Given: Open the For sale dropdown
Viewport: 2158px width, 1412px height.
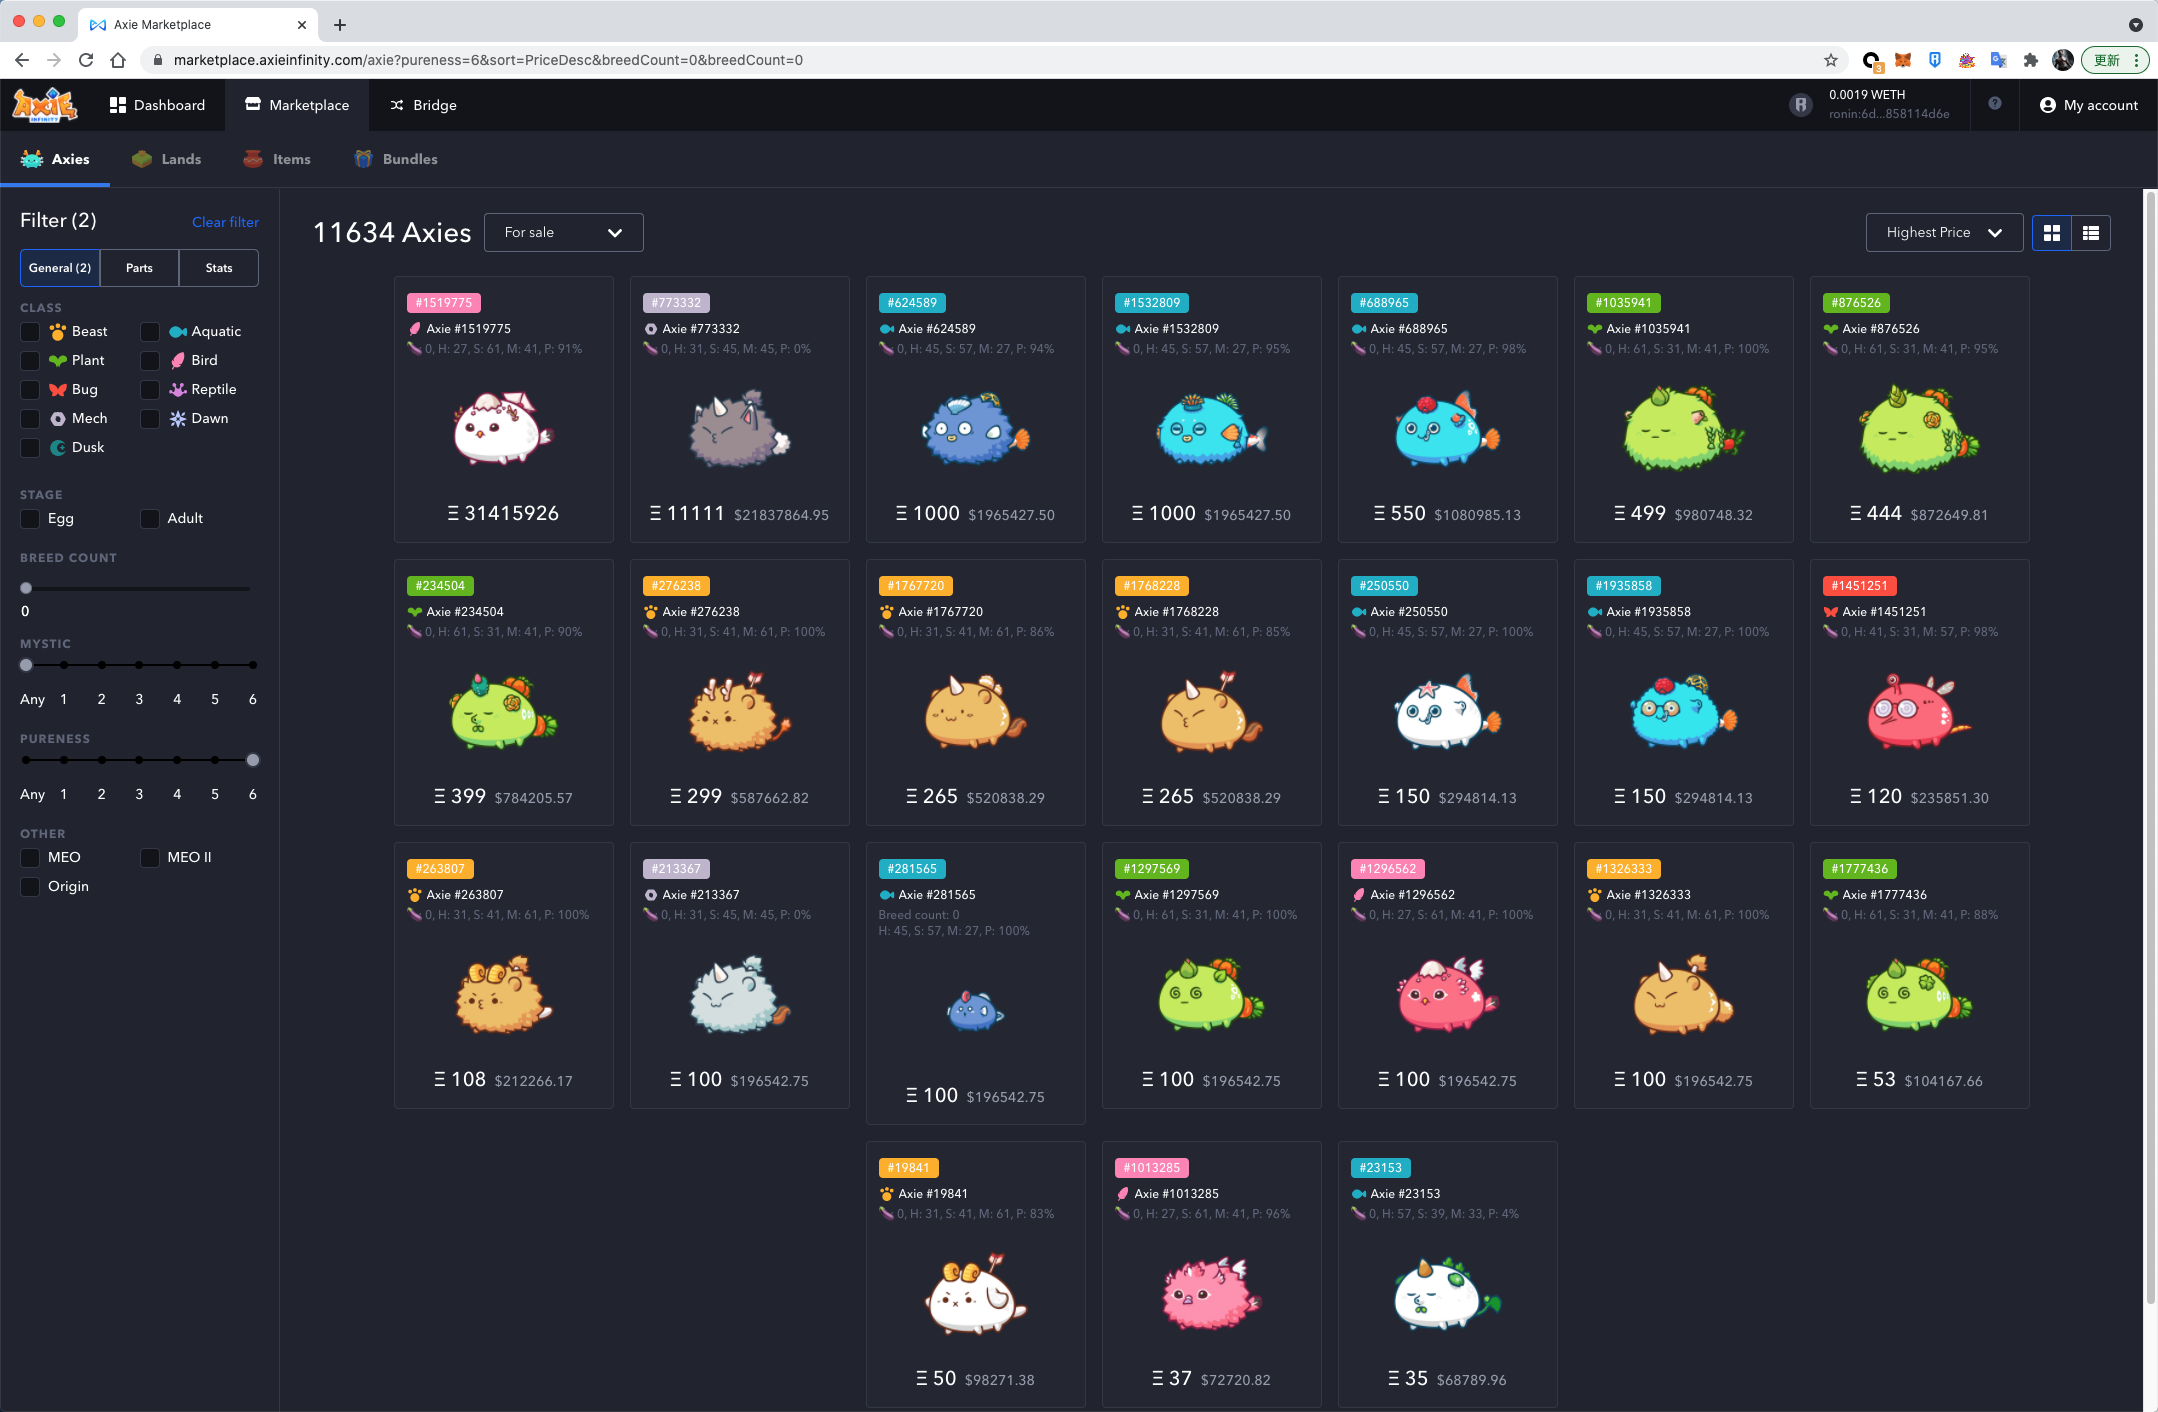Looking at the screenshot, I should [563, 232].
